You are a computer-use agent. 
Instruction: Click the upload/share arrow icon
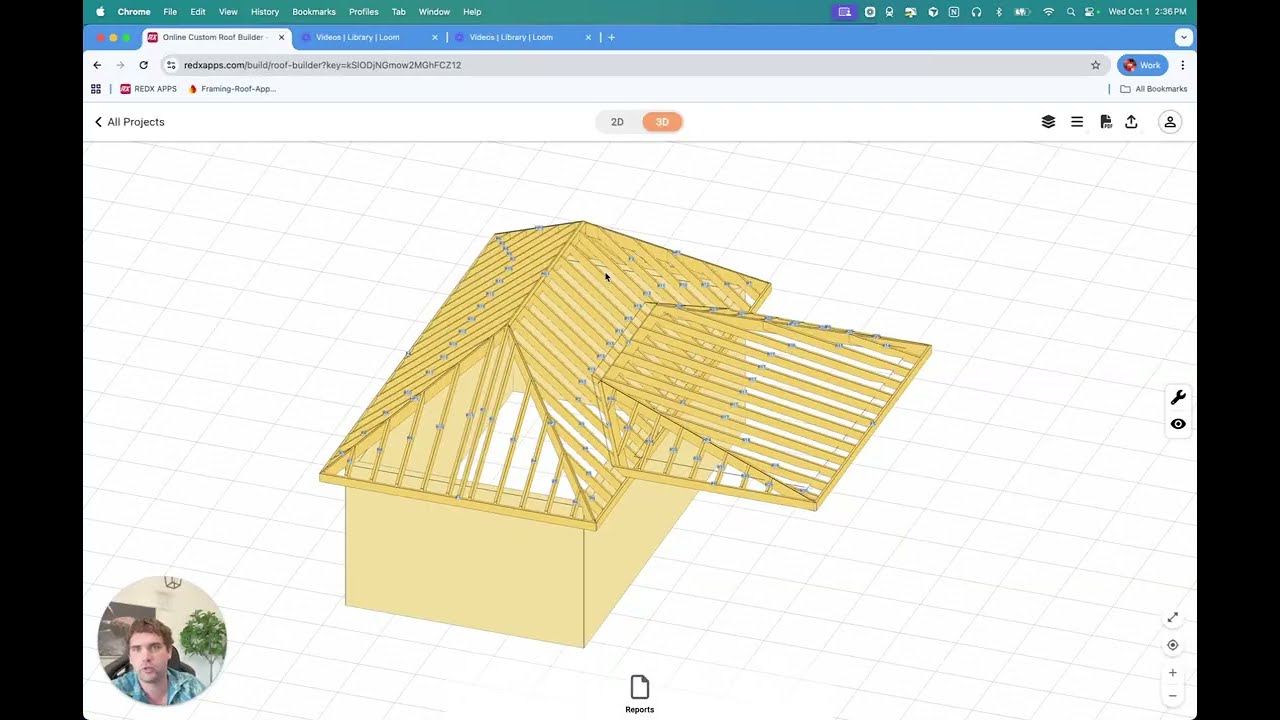click(1131, 122)
